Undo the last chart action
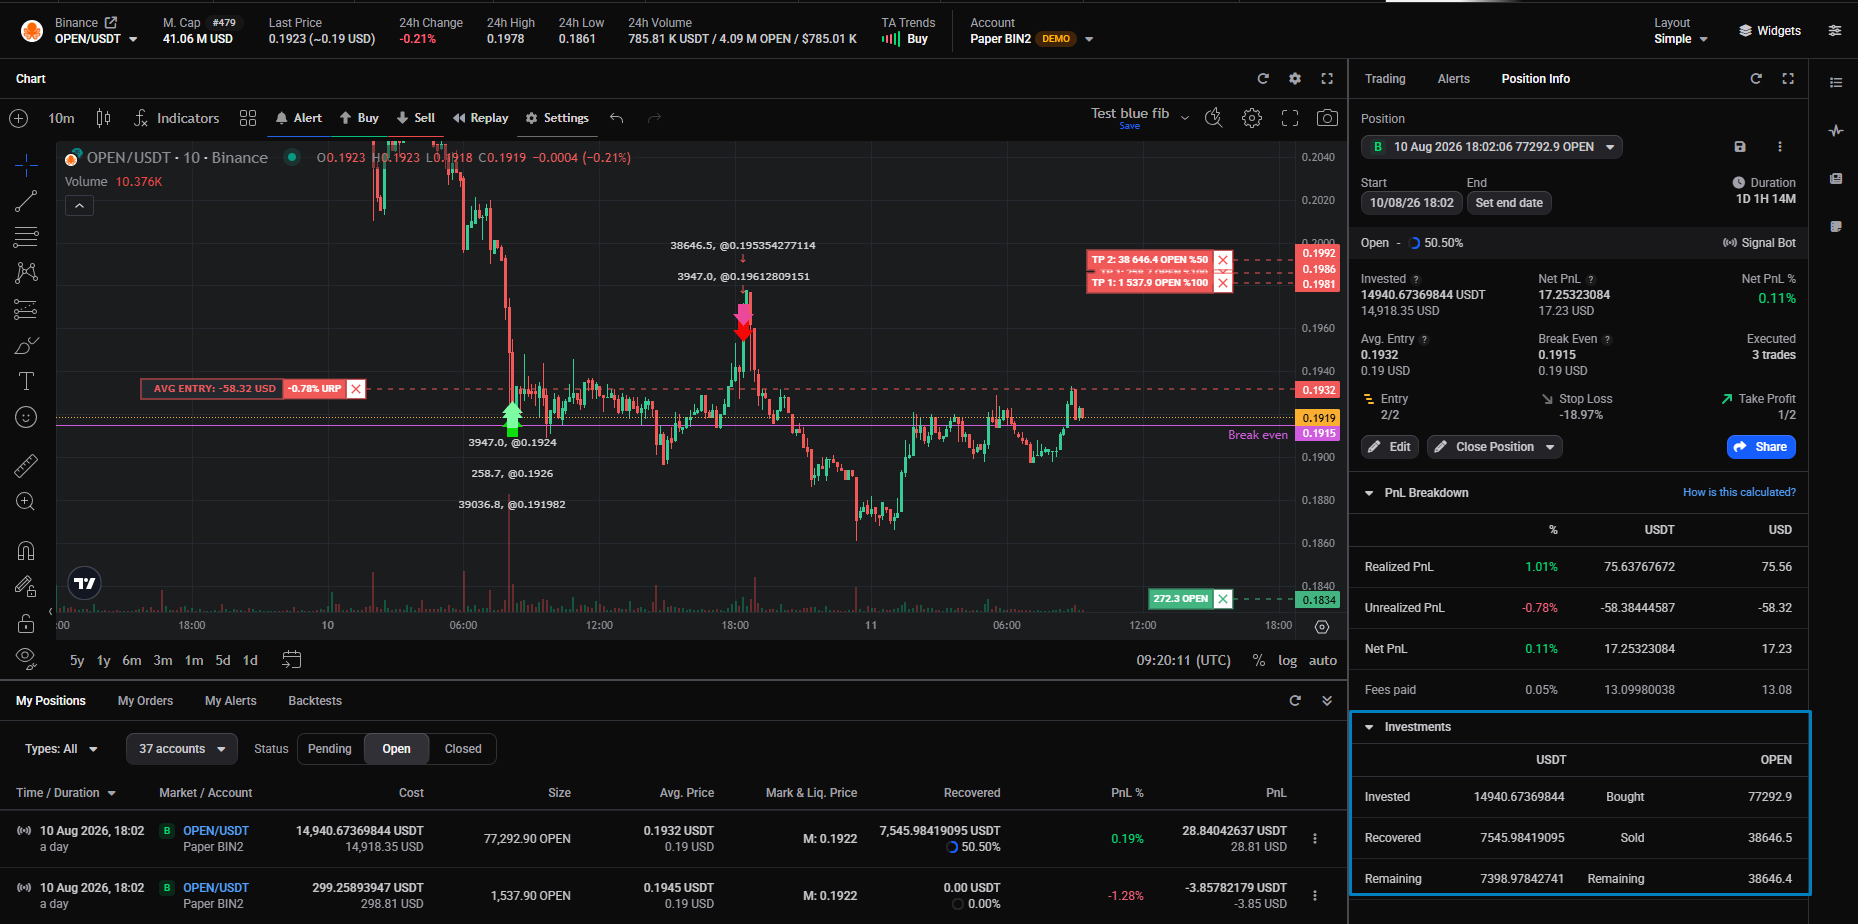 click(x=617, y=118)
